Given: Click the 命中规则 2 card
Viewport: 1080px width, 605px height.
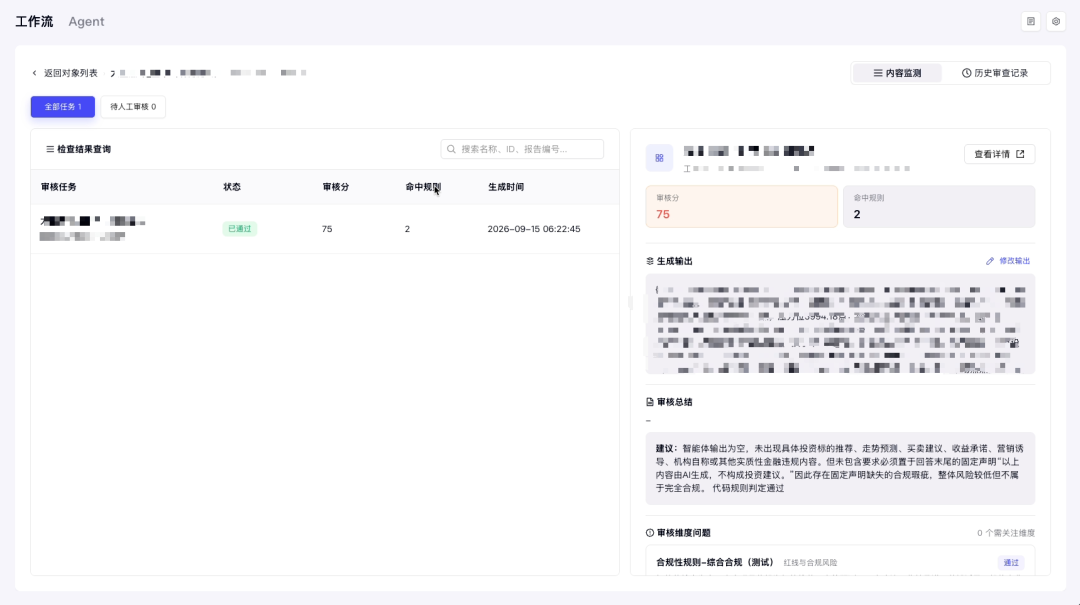Looking at the screenshot, I should pos(939,207).
